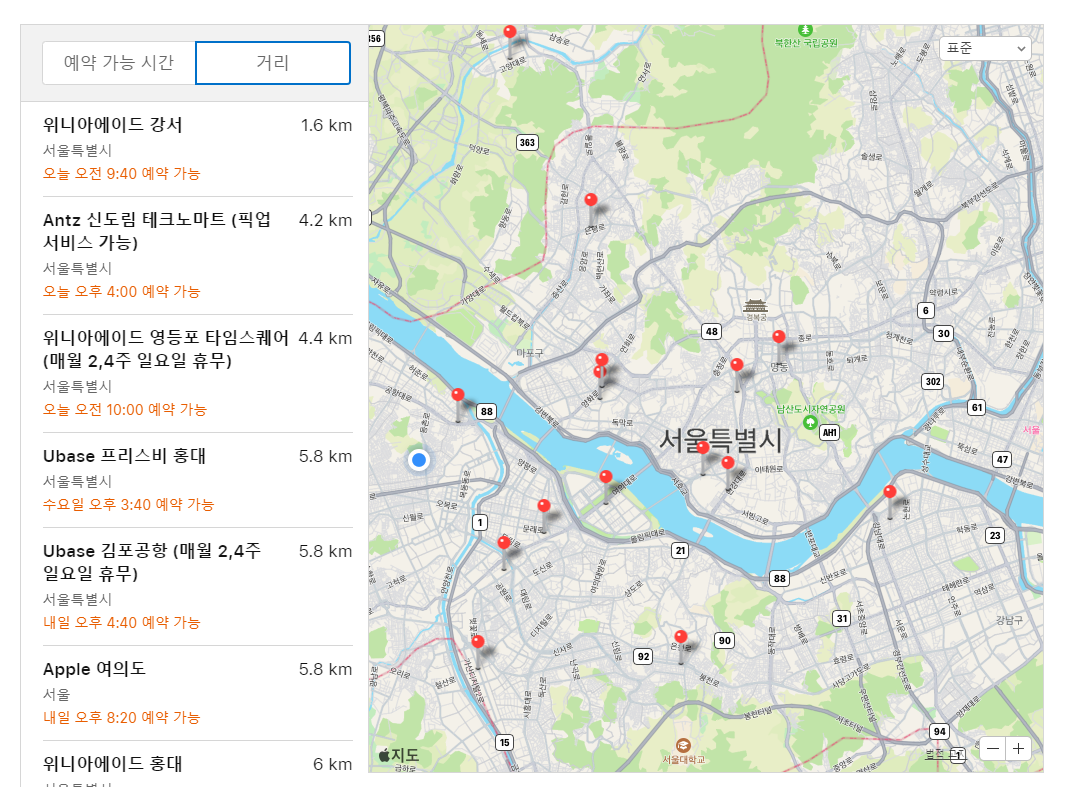Click the 1.6 km distance value
This screenshot has width=1080, height=787.
(326, 125)
